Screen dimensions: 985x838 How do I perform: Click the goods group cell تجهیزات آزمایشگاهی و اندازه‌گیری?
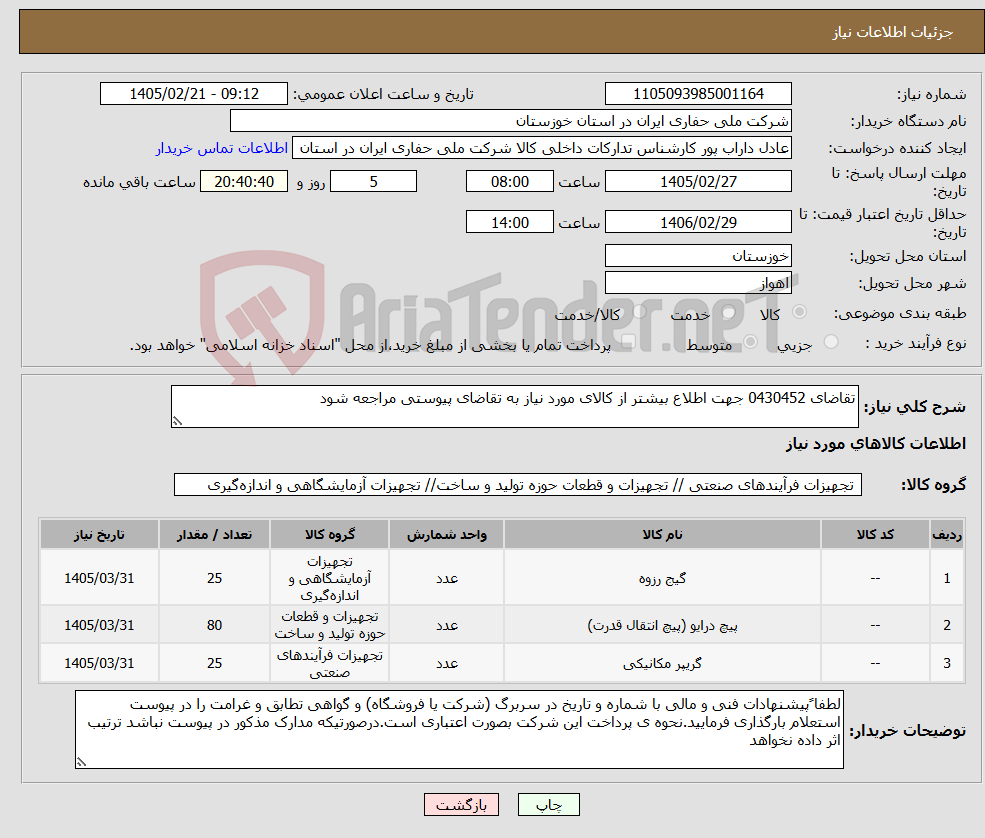coord(330,579)
